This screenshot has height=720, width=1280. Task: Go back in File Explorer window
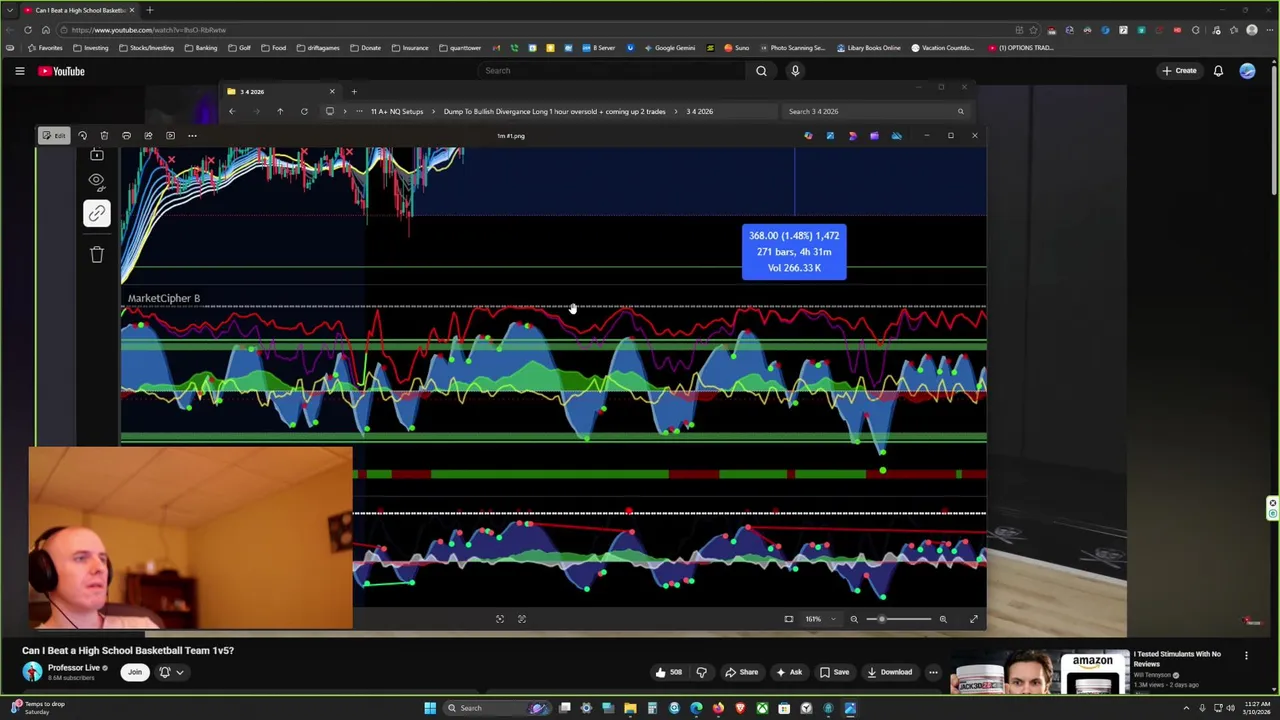coord(231,111)
